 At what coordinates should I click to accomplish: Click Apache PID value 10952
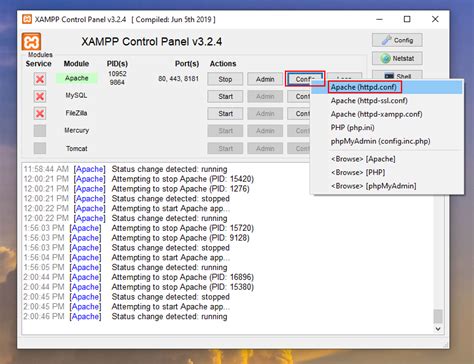coord(117,74)
